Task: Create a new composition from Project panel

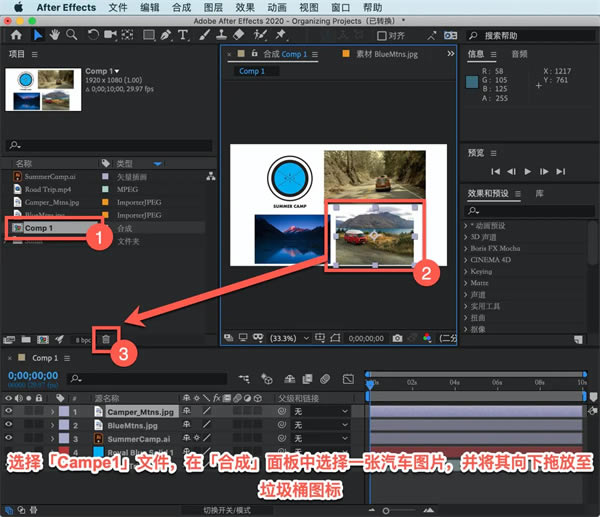Action: 43,339
